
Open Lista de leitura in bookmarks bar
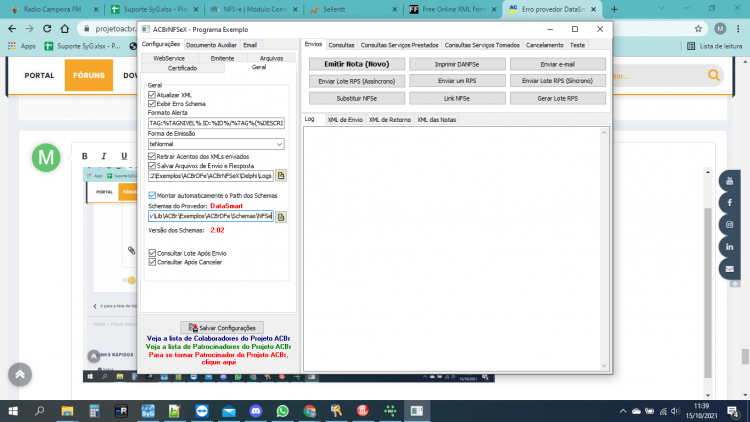(715, 46)
